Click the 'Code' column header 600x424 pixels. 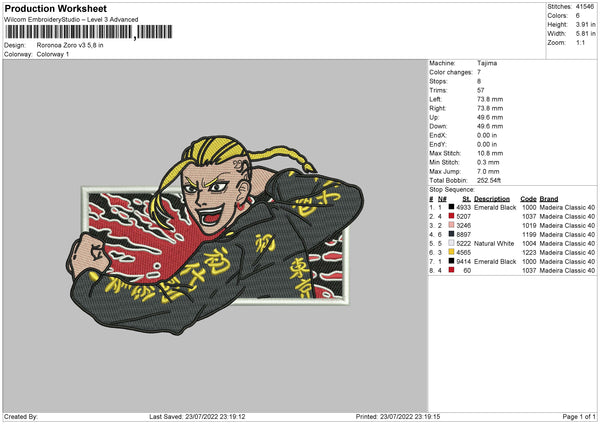click(528, 199)
